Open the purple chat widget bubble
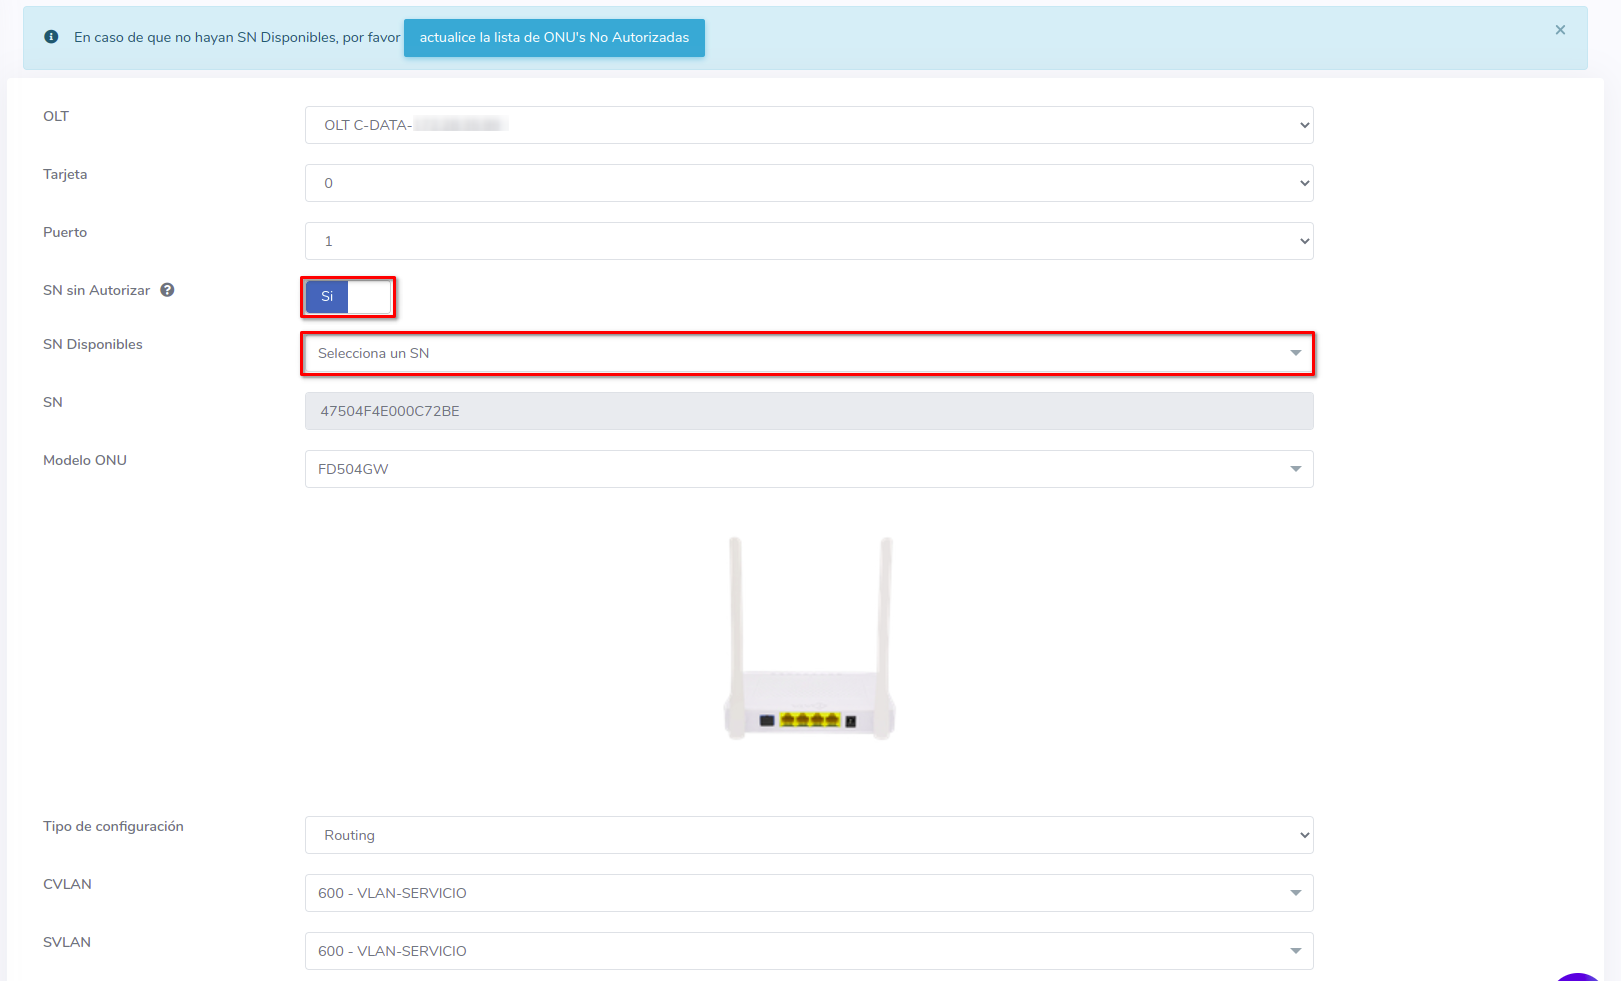The height and width of the screenshot is (981, 1621). click(1579, 976)
